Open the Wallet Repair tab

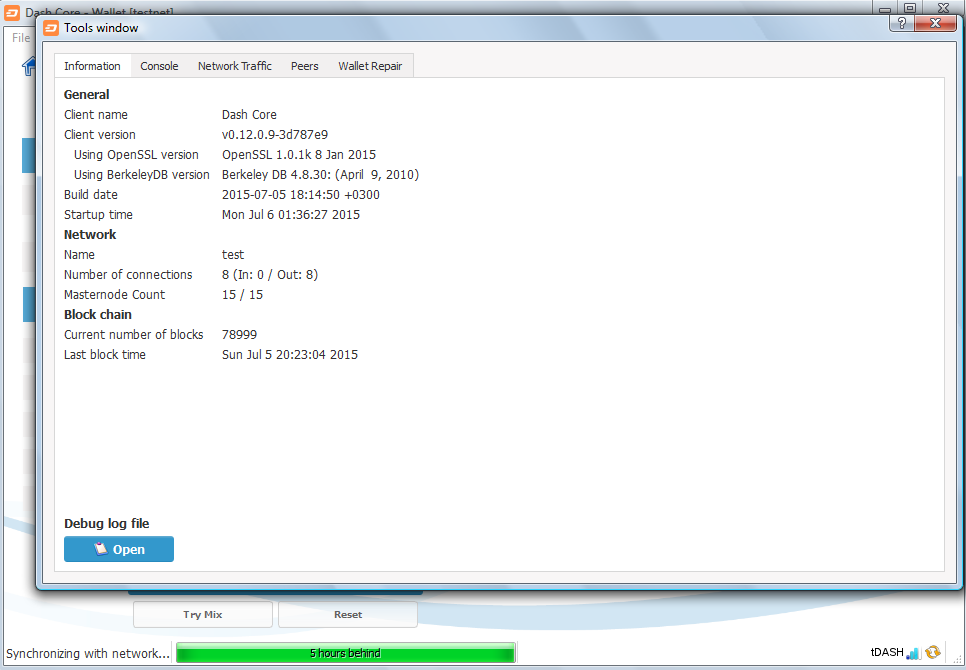coord(370,66)
